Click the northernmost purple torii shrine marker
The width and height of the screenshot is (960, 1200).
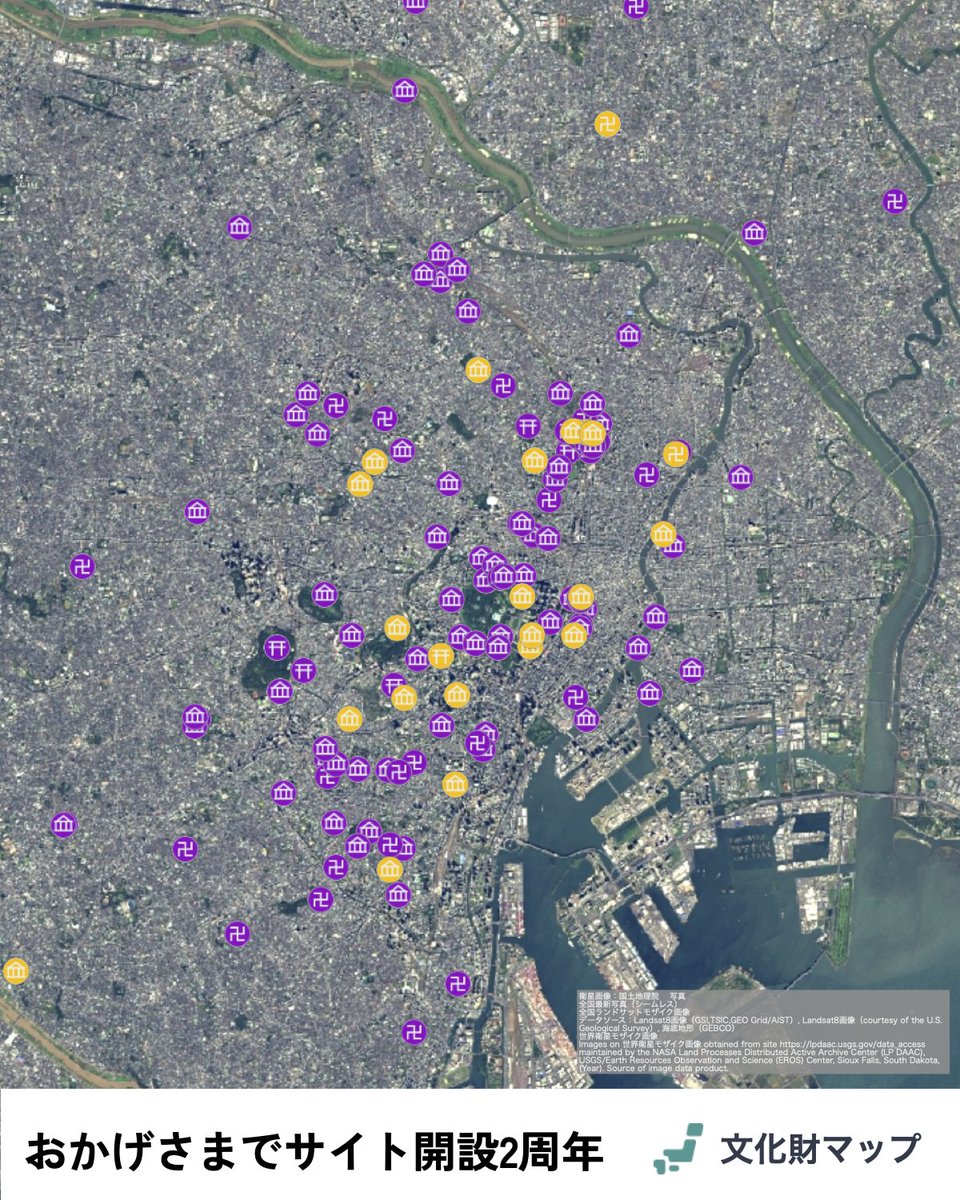coord(528,426)
